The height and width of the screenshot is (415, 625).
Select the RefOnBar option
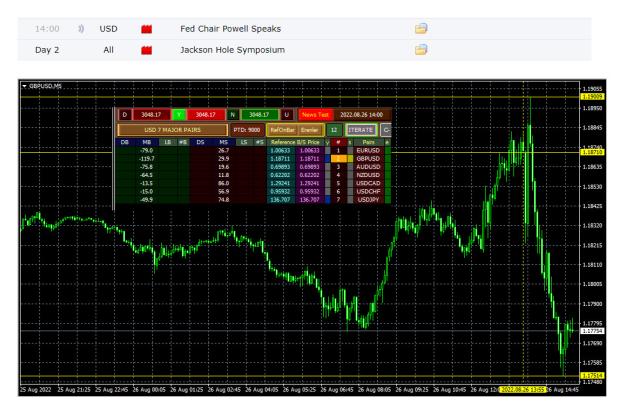pyautogui.click(x=282, y=130)
